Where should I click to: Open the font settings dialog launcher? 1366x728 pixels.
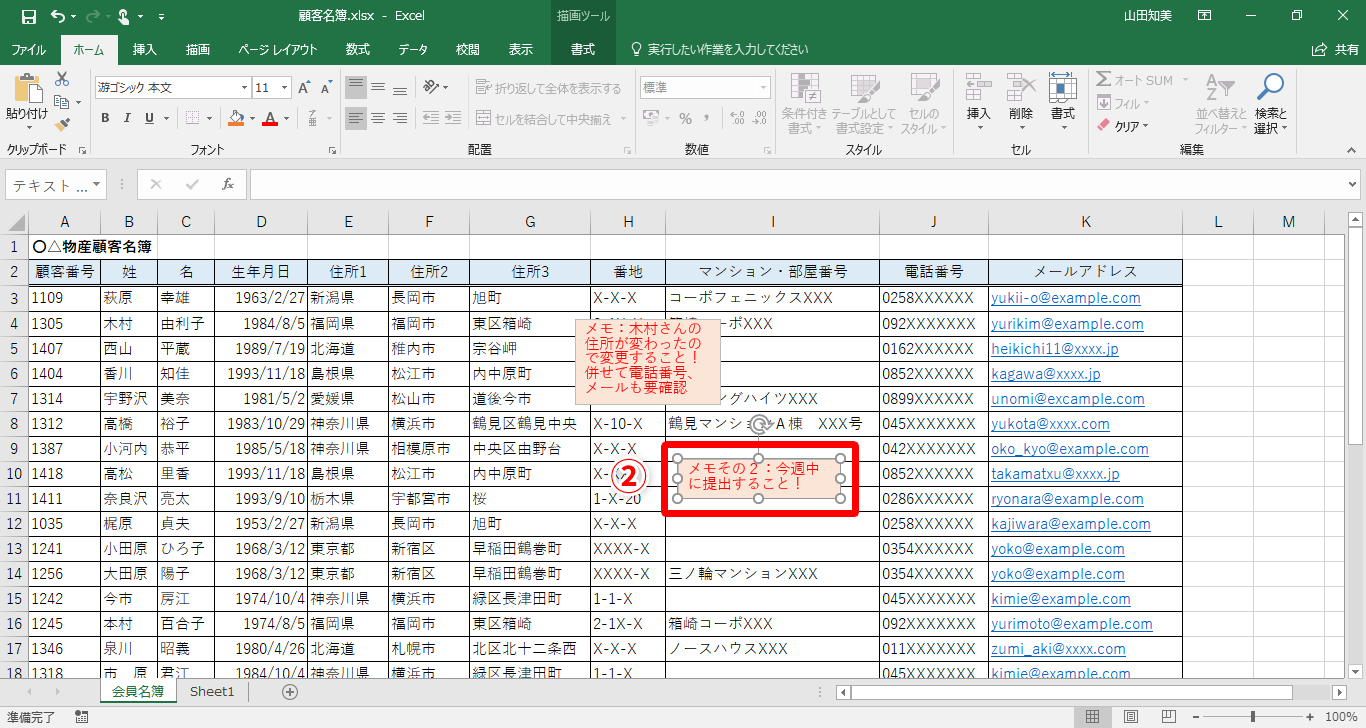pyautogui.click(x=333, y=150)
